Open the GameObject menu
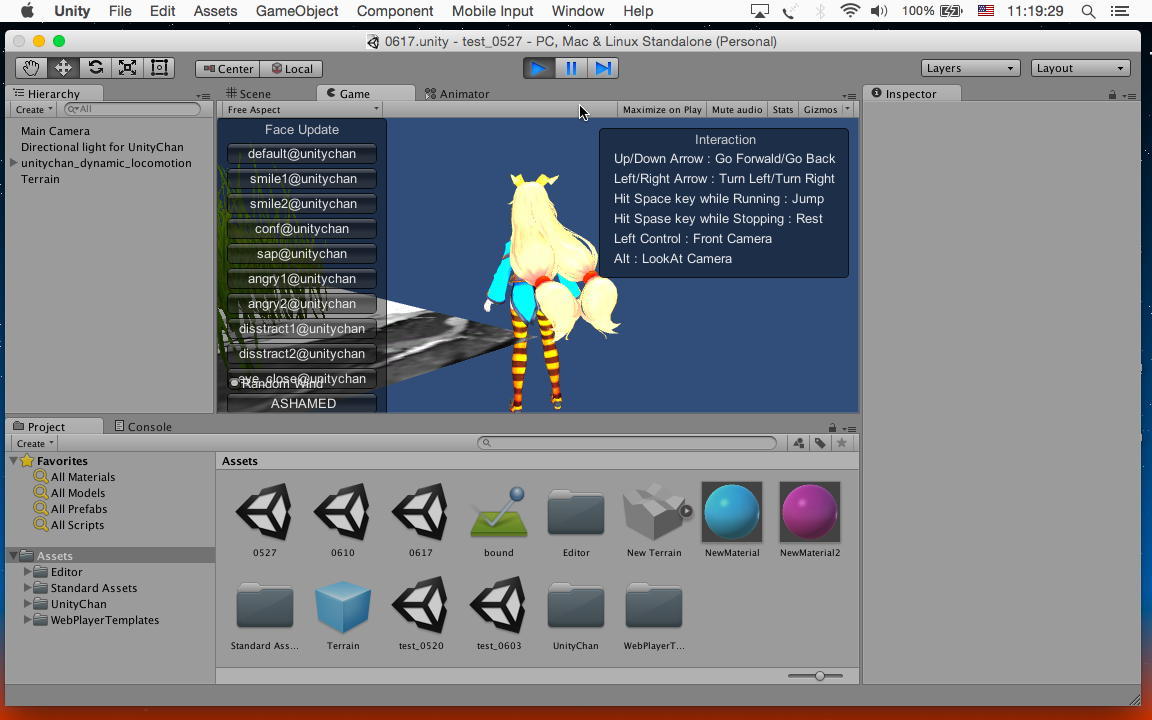Image resolution: width=1152 pixels, height=720 pixels. (x=297, y=11)
